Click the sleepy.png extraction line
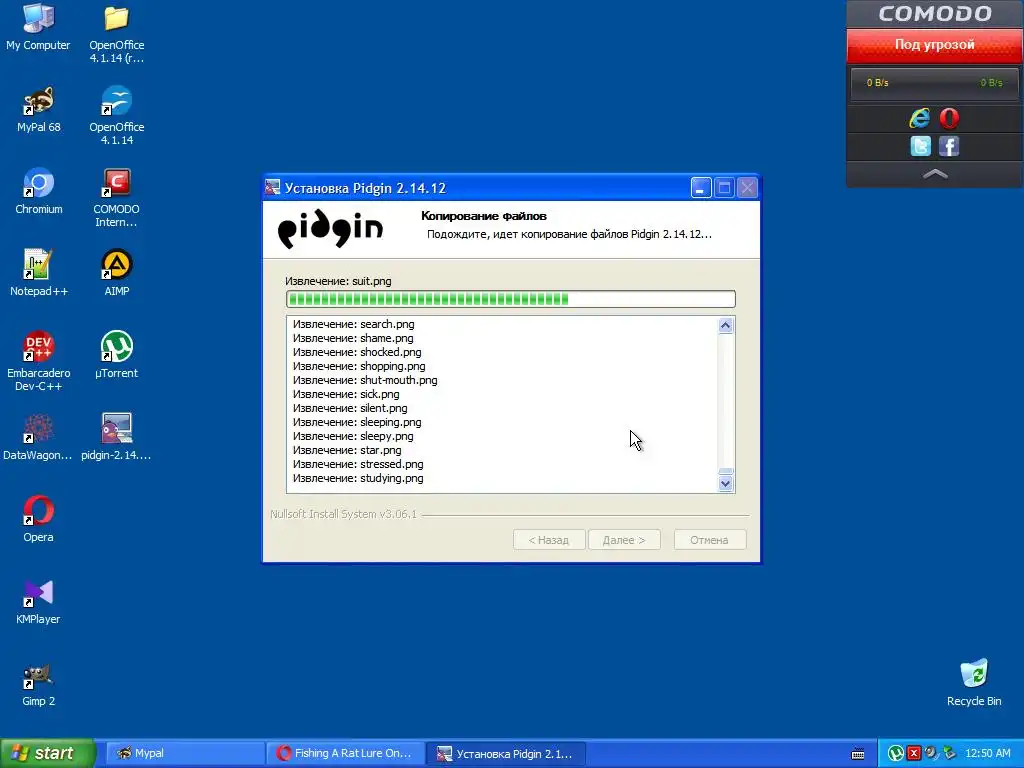Screen dimensions: 1024x768 353,436
